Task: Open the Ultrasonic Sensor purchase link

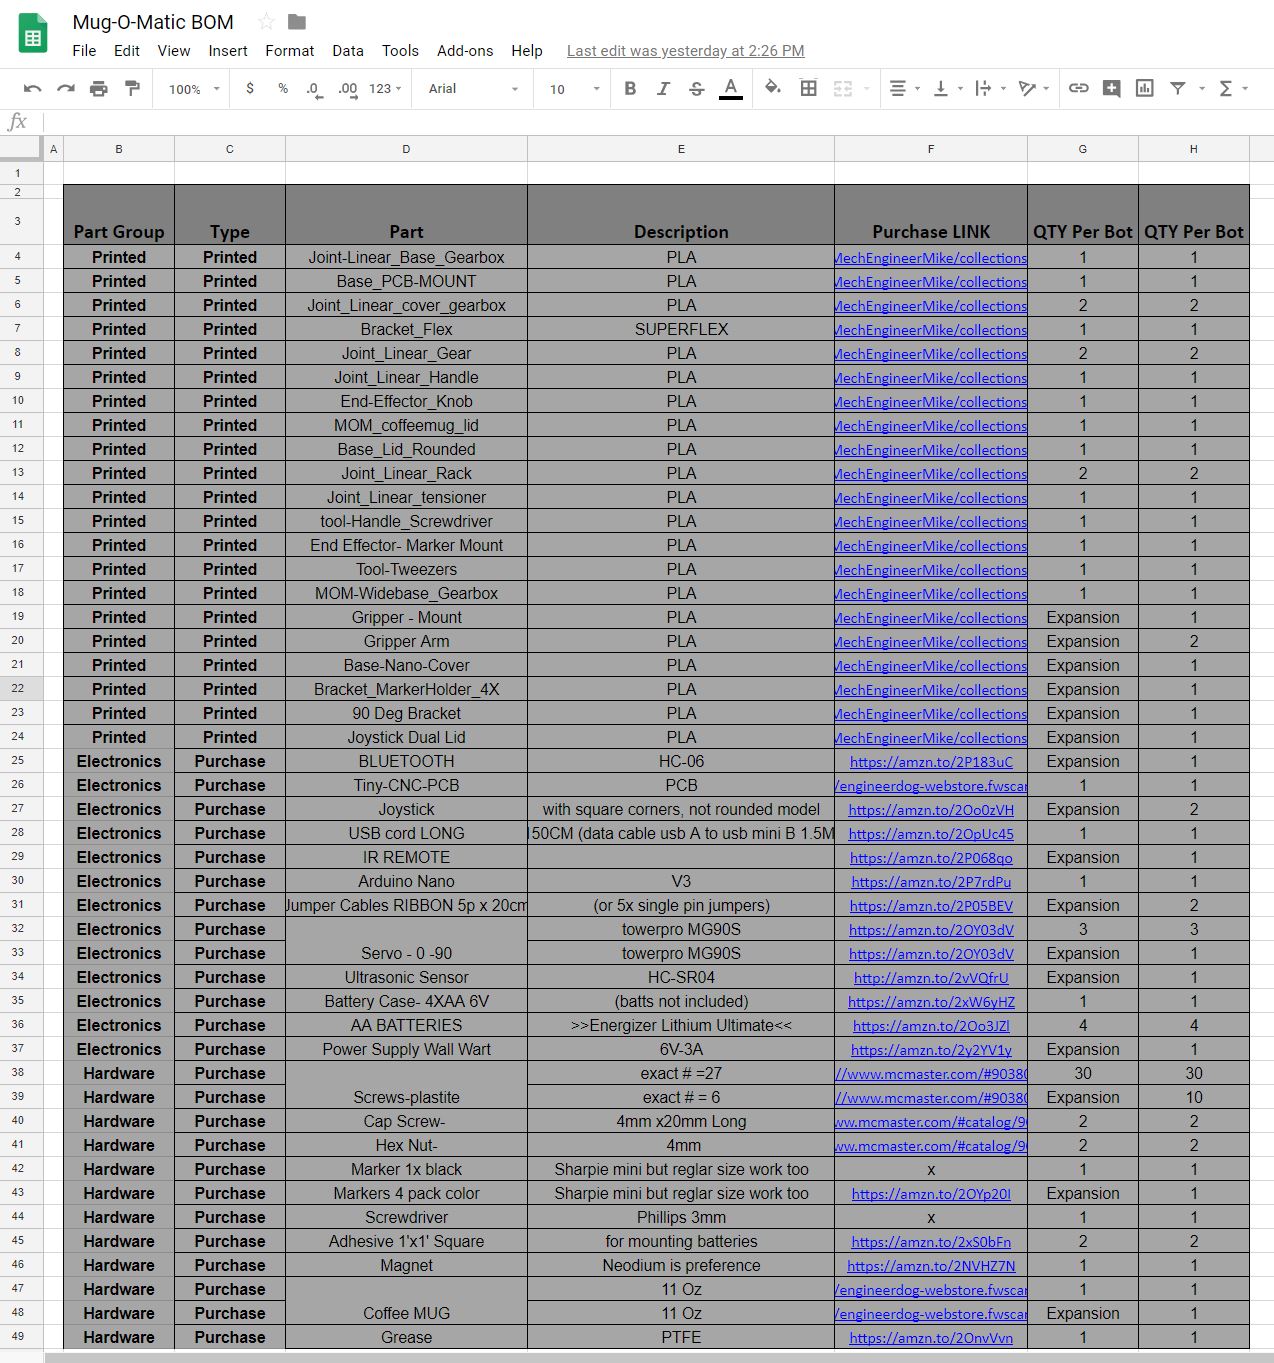Action: pos(931,978)
